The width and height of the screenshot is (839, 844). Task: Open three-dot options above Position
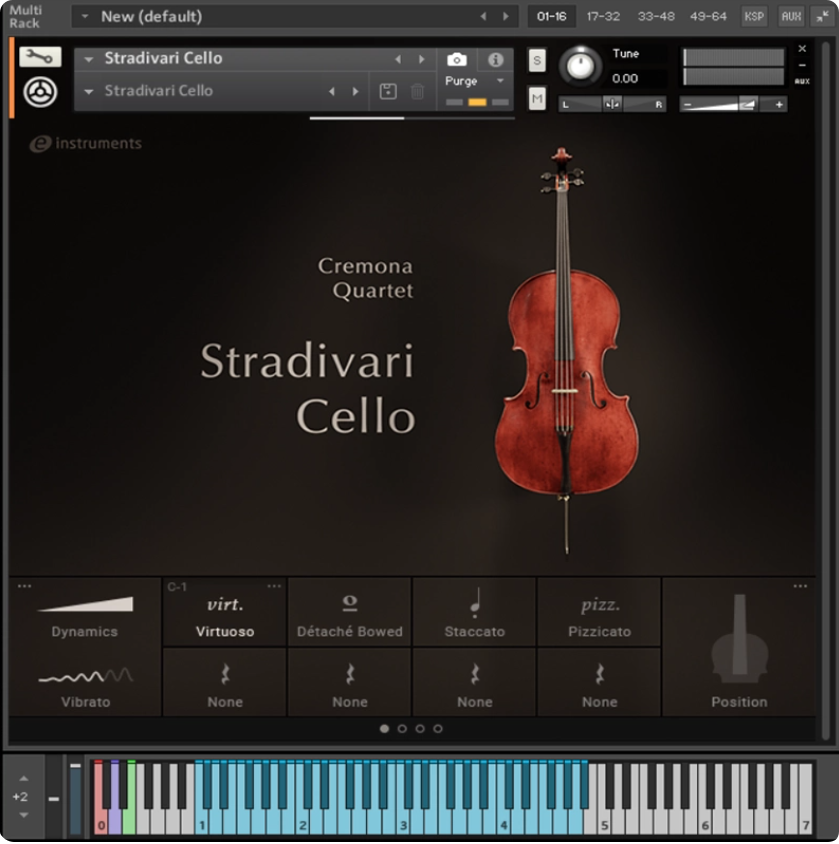coord(800,586)
